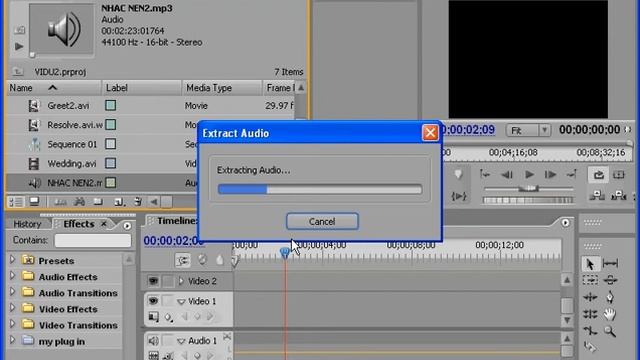Toggle lock box on Audio 1 track
640x360 pixels.
tap(168, 340)
